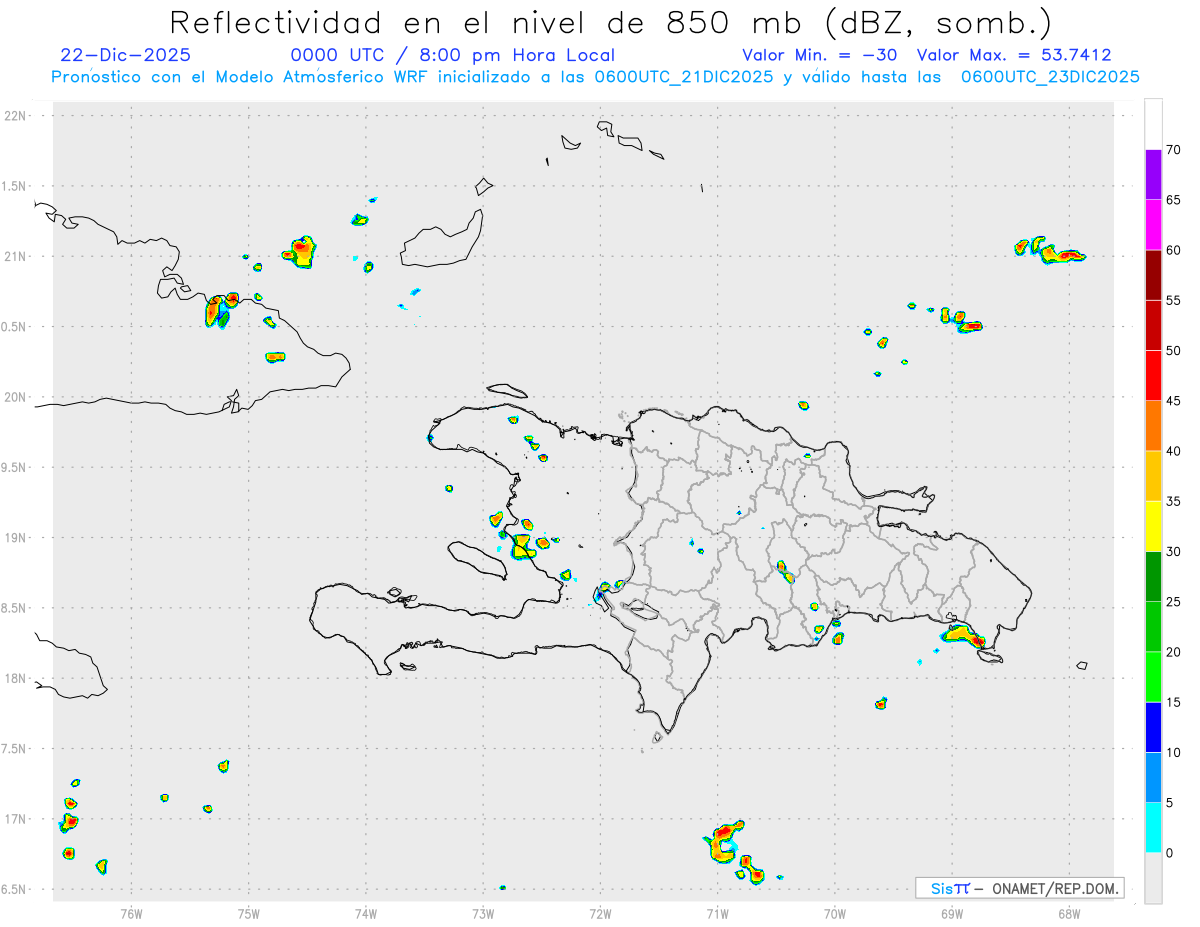Click the '50' label on the colorbar
The width and height of the screenshot is (1200, 927).
coord(1174,351)
